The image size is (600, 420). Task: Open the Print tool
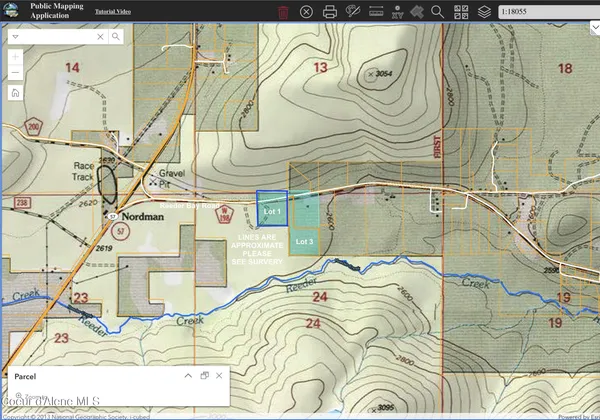coord(330,12)
